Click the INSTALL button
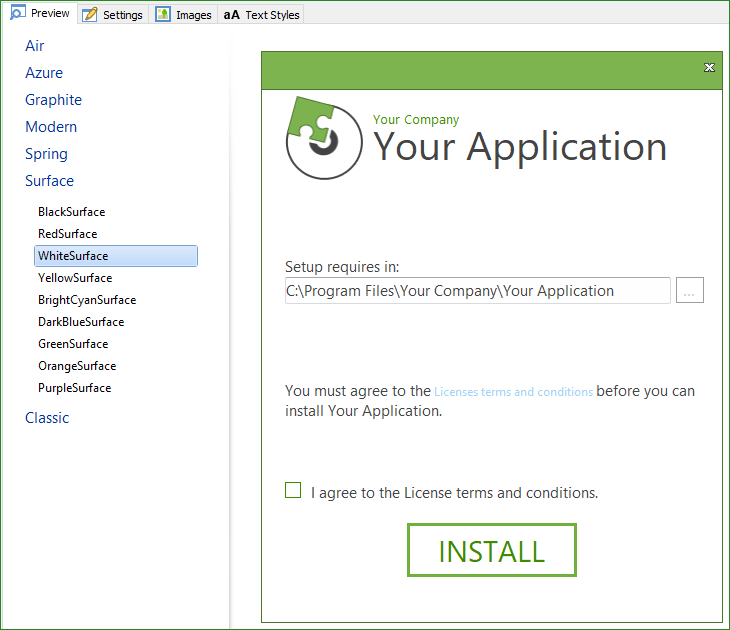 492,550
